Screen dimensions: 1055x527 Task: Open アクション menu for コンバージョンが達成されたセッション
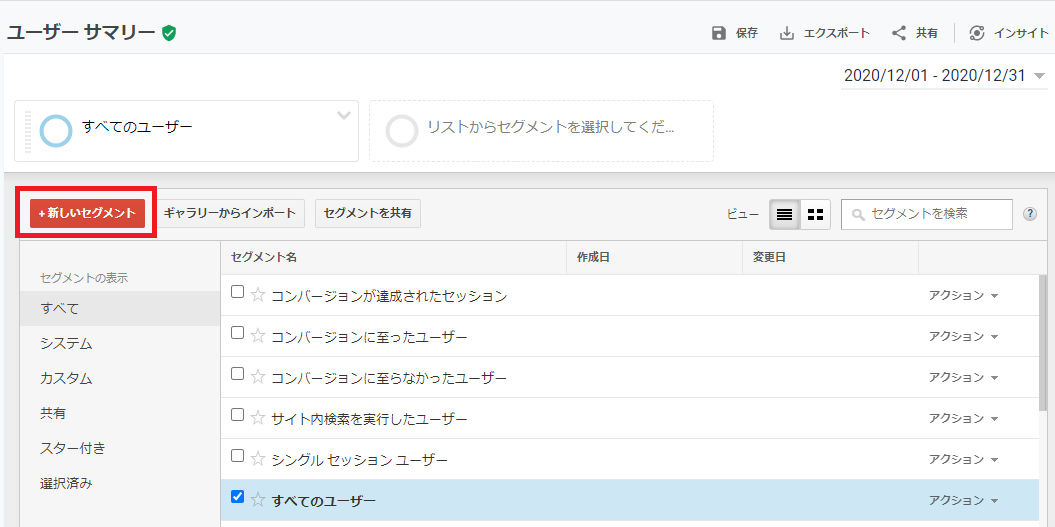[x=963, y=295]
